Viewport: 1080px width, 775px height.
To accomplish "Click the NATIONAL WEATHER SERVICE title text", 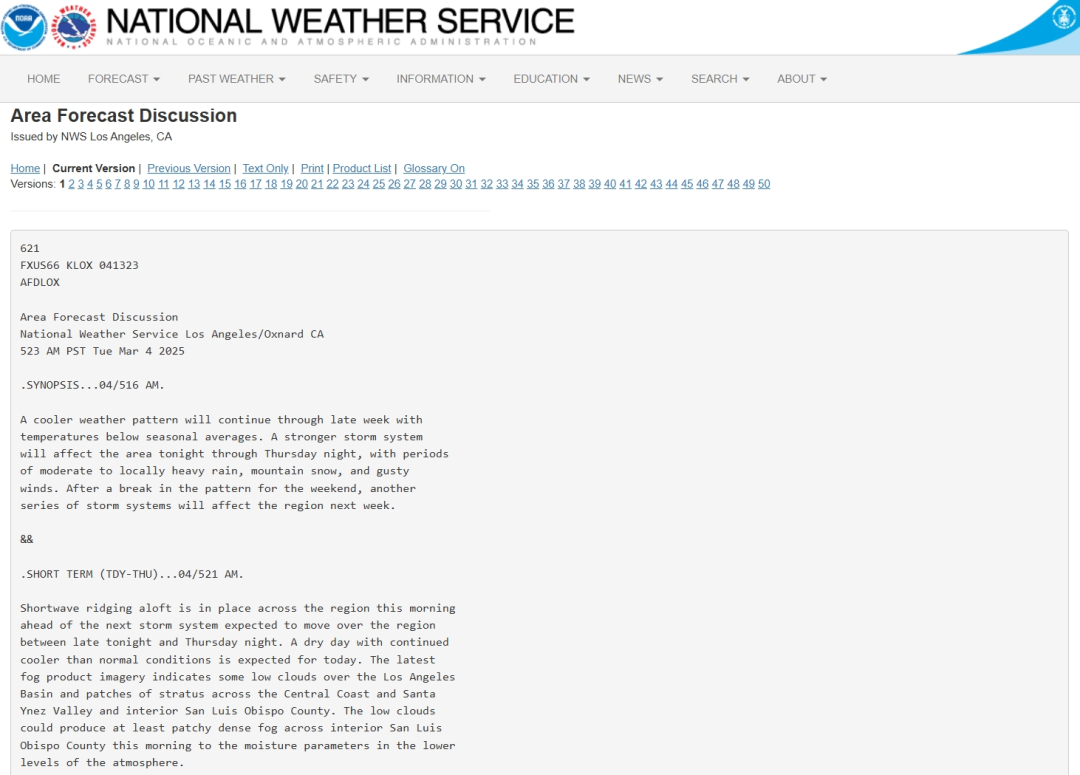I will (x=340, y=21).
